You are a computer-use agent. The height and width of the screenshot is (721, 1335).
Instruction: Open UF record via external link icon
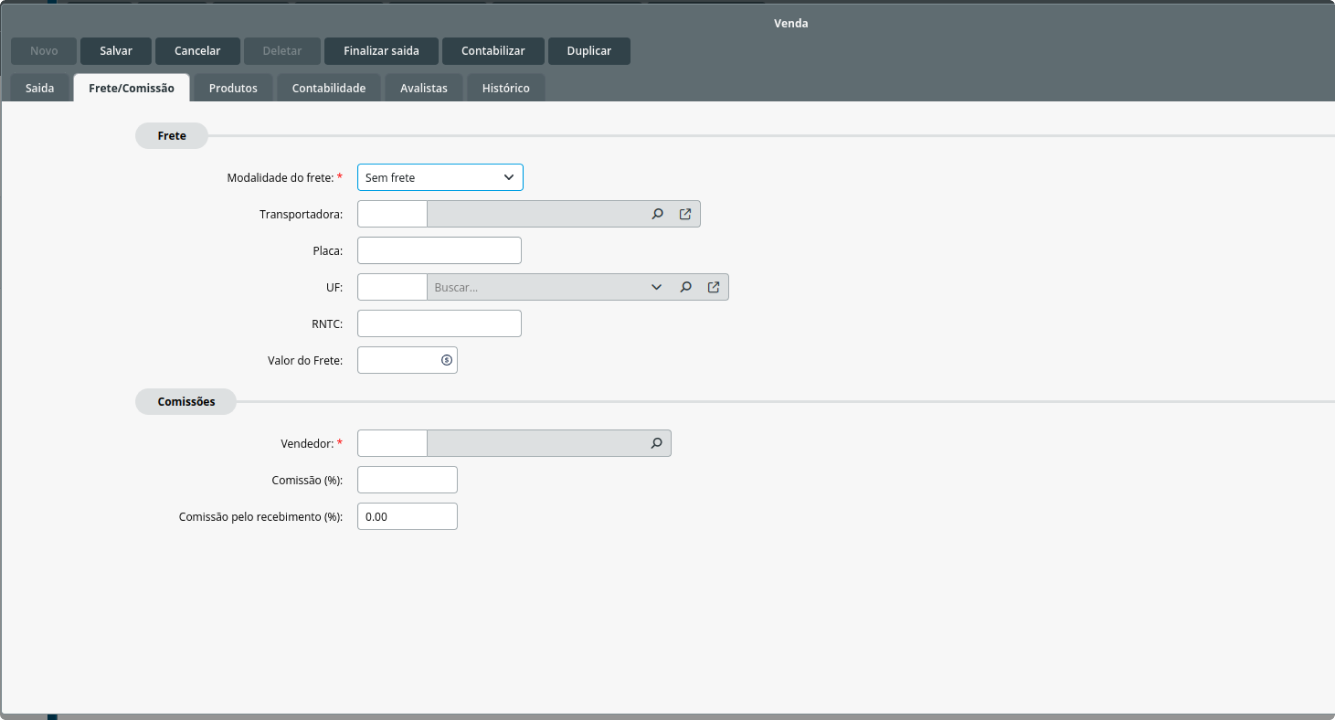(713, 287)
